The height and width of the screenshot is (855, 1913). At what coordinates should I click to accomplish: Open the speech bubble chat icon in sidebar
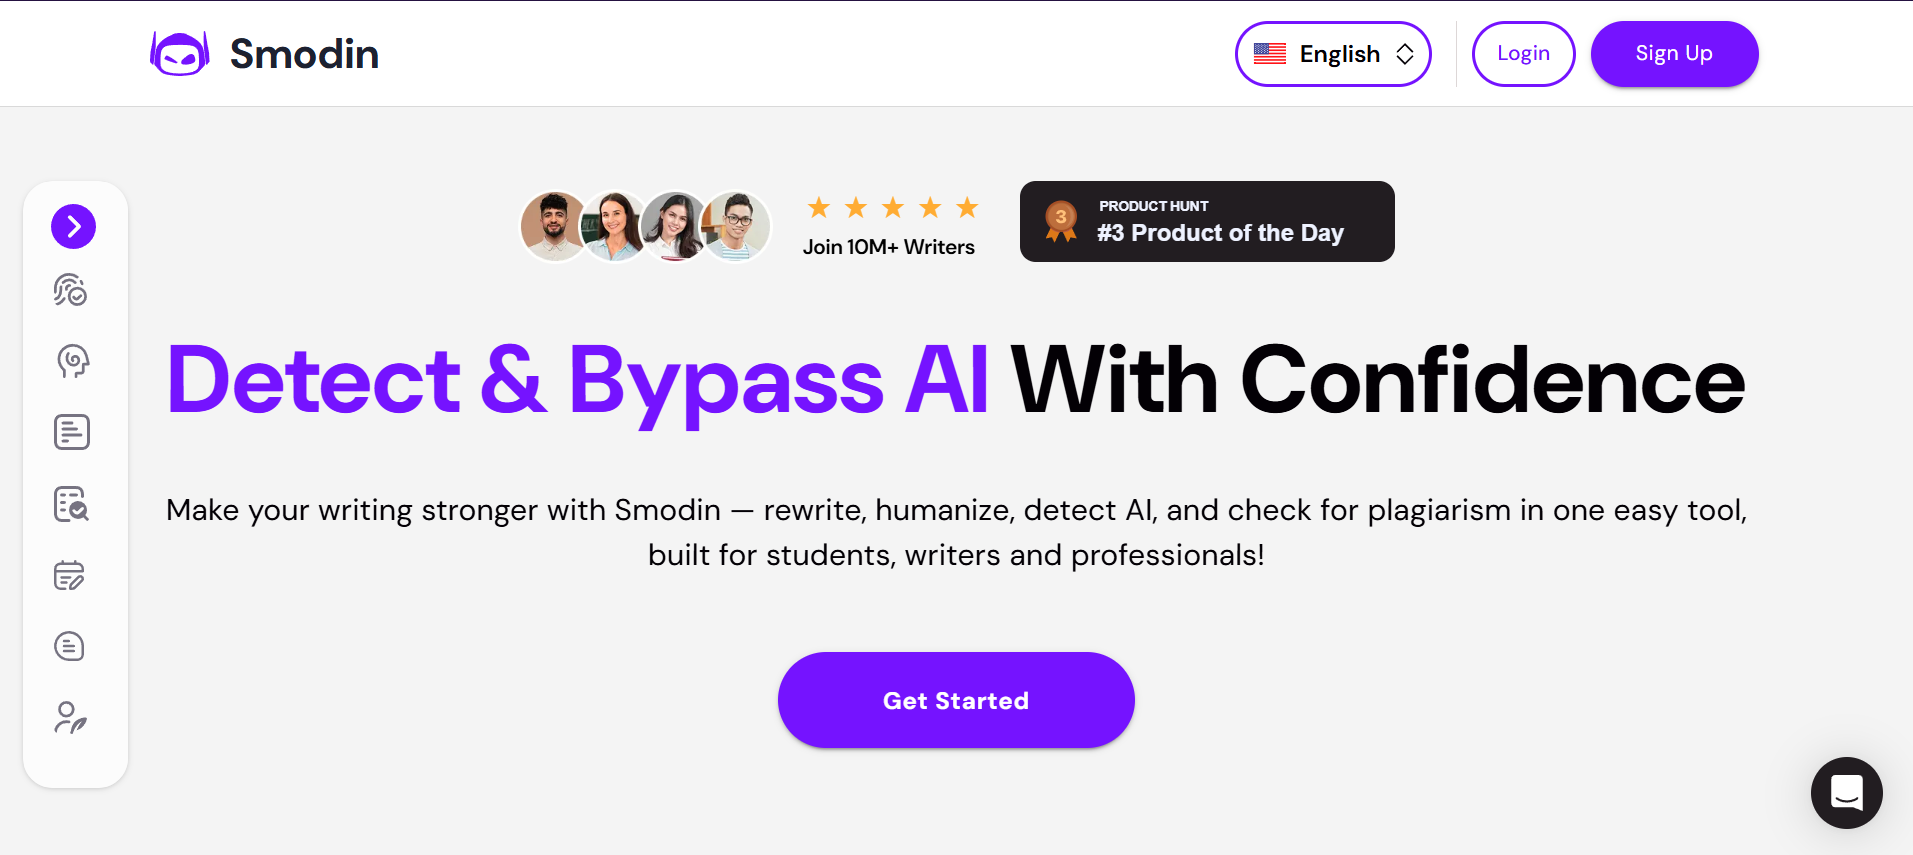69,646
